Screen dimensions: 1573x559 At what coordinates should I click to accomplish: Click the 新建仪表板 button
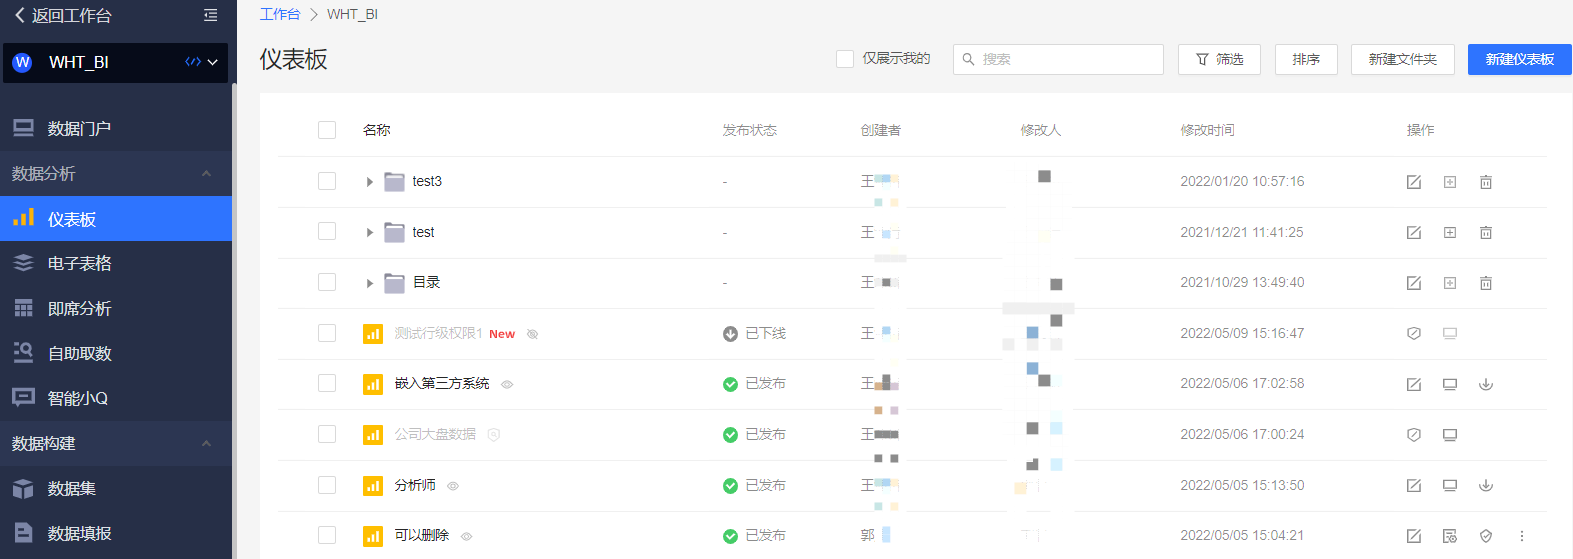coord(1519,59)
